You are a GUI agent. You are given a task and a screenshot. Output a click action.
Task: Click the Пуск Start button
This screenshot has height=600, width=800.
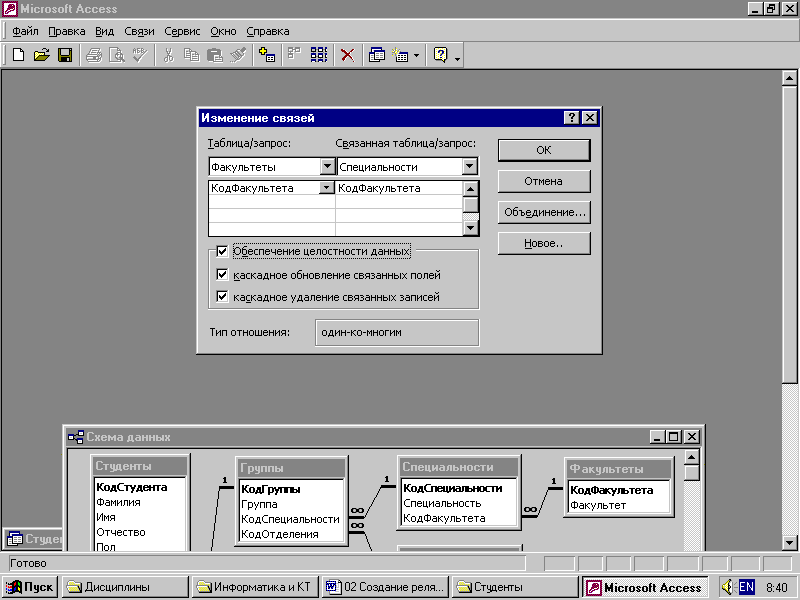tap(30, 587)
